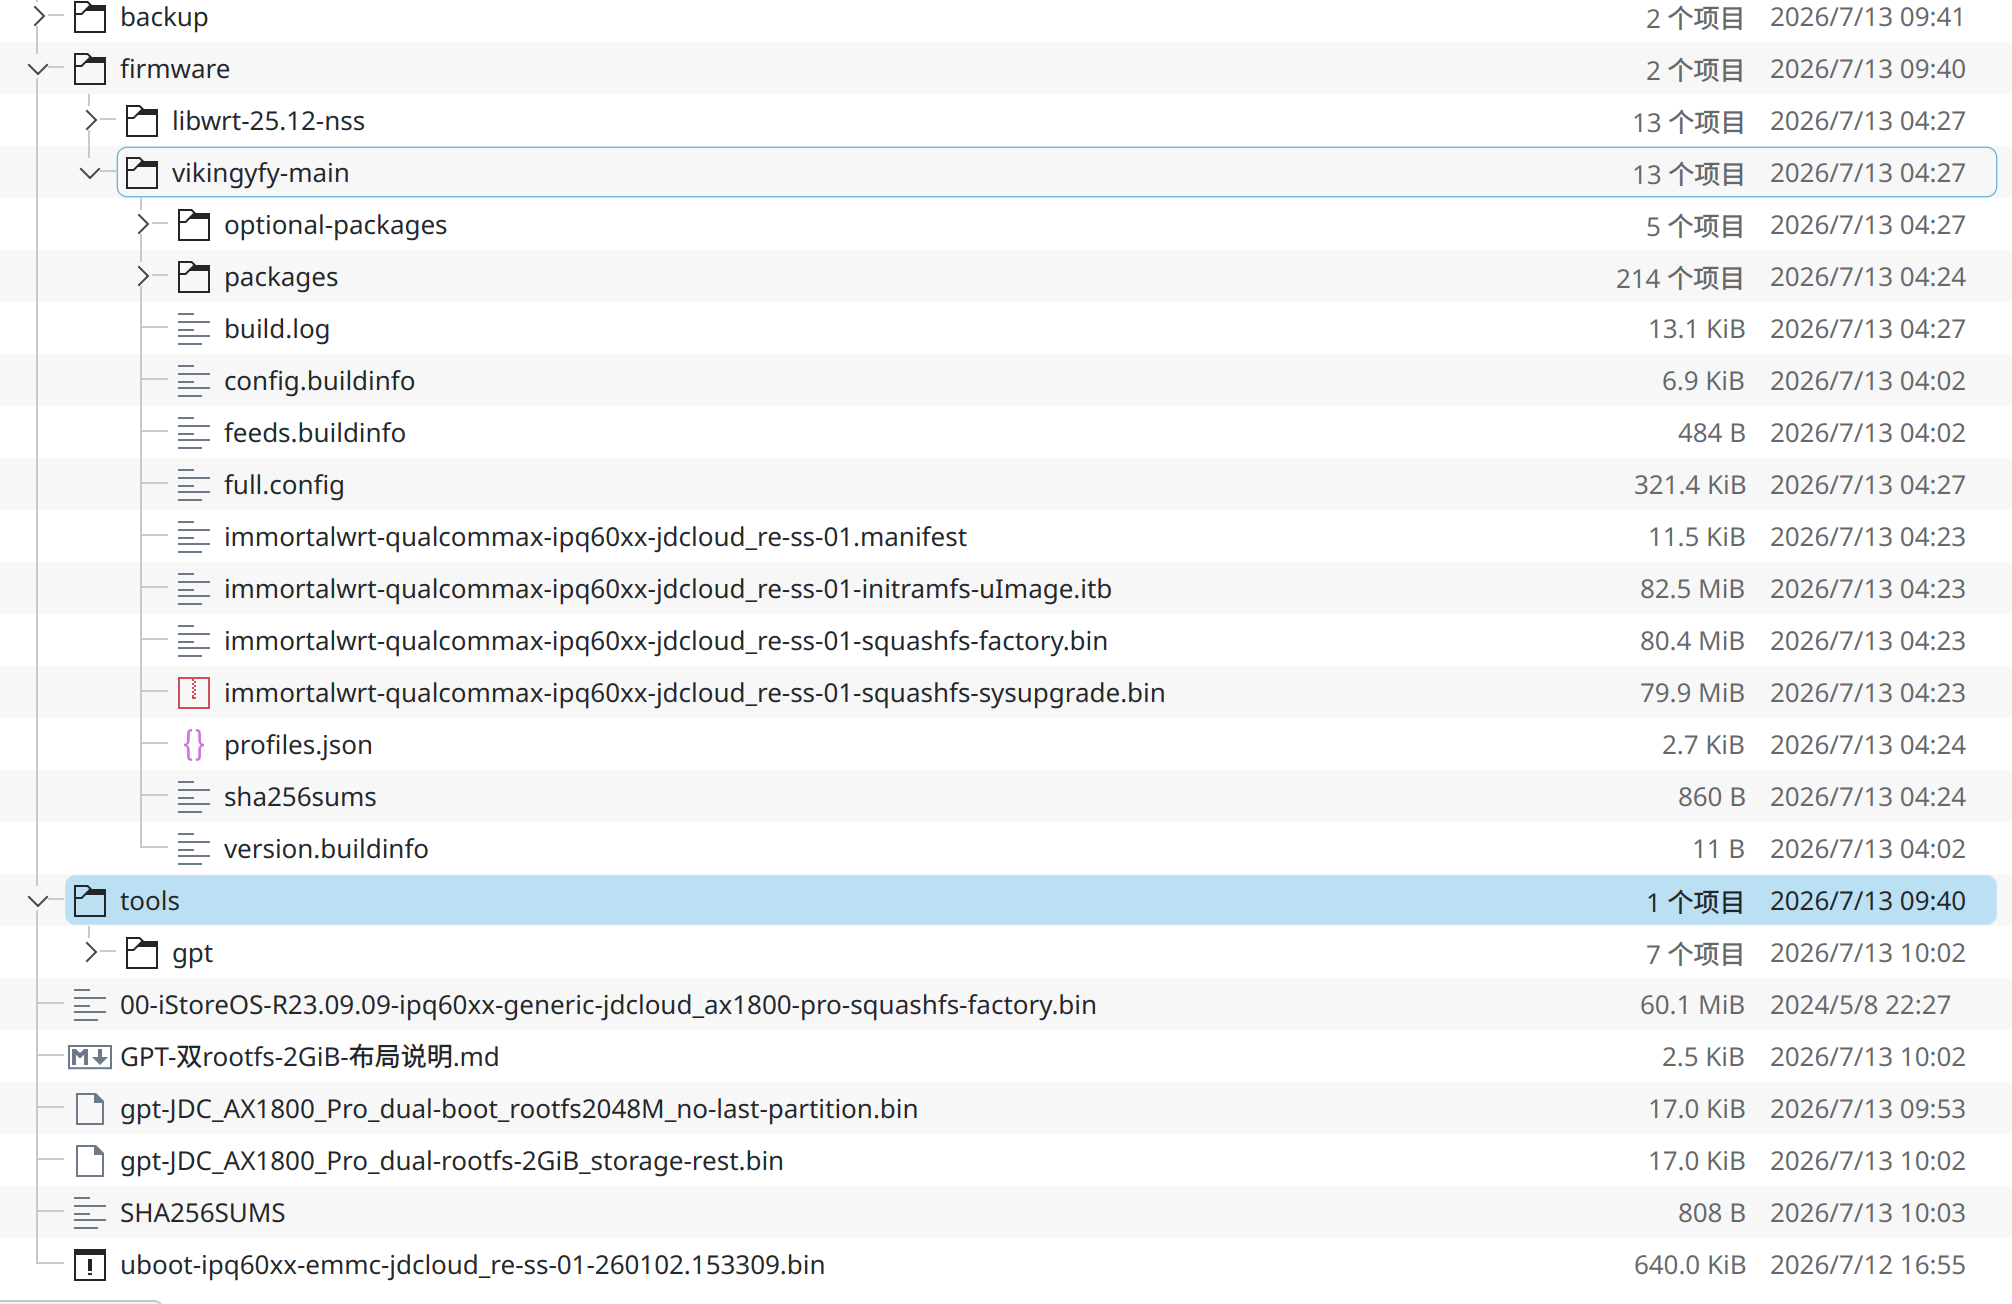Click the config.buildinfo file icon
The height and width of the screenshot is (1304, 2012).
(194, 381)
